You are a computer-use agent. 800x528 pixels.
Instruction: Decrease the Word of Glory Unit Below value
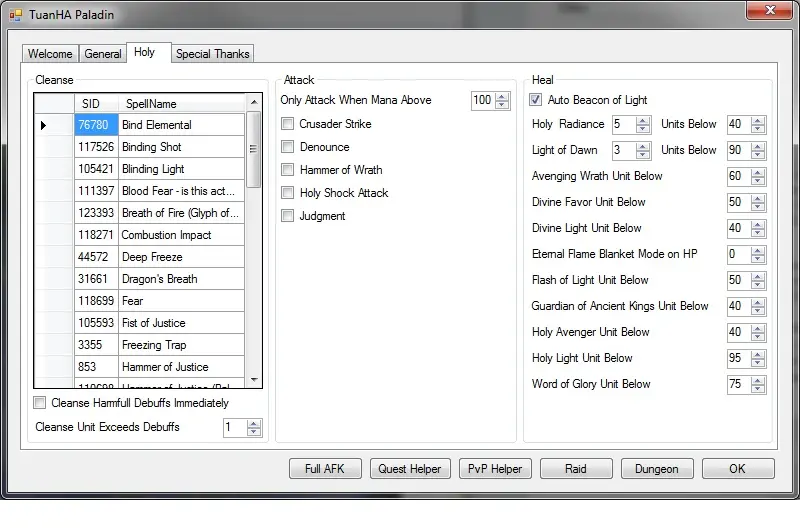(x=758, y=389)
